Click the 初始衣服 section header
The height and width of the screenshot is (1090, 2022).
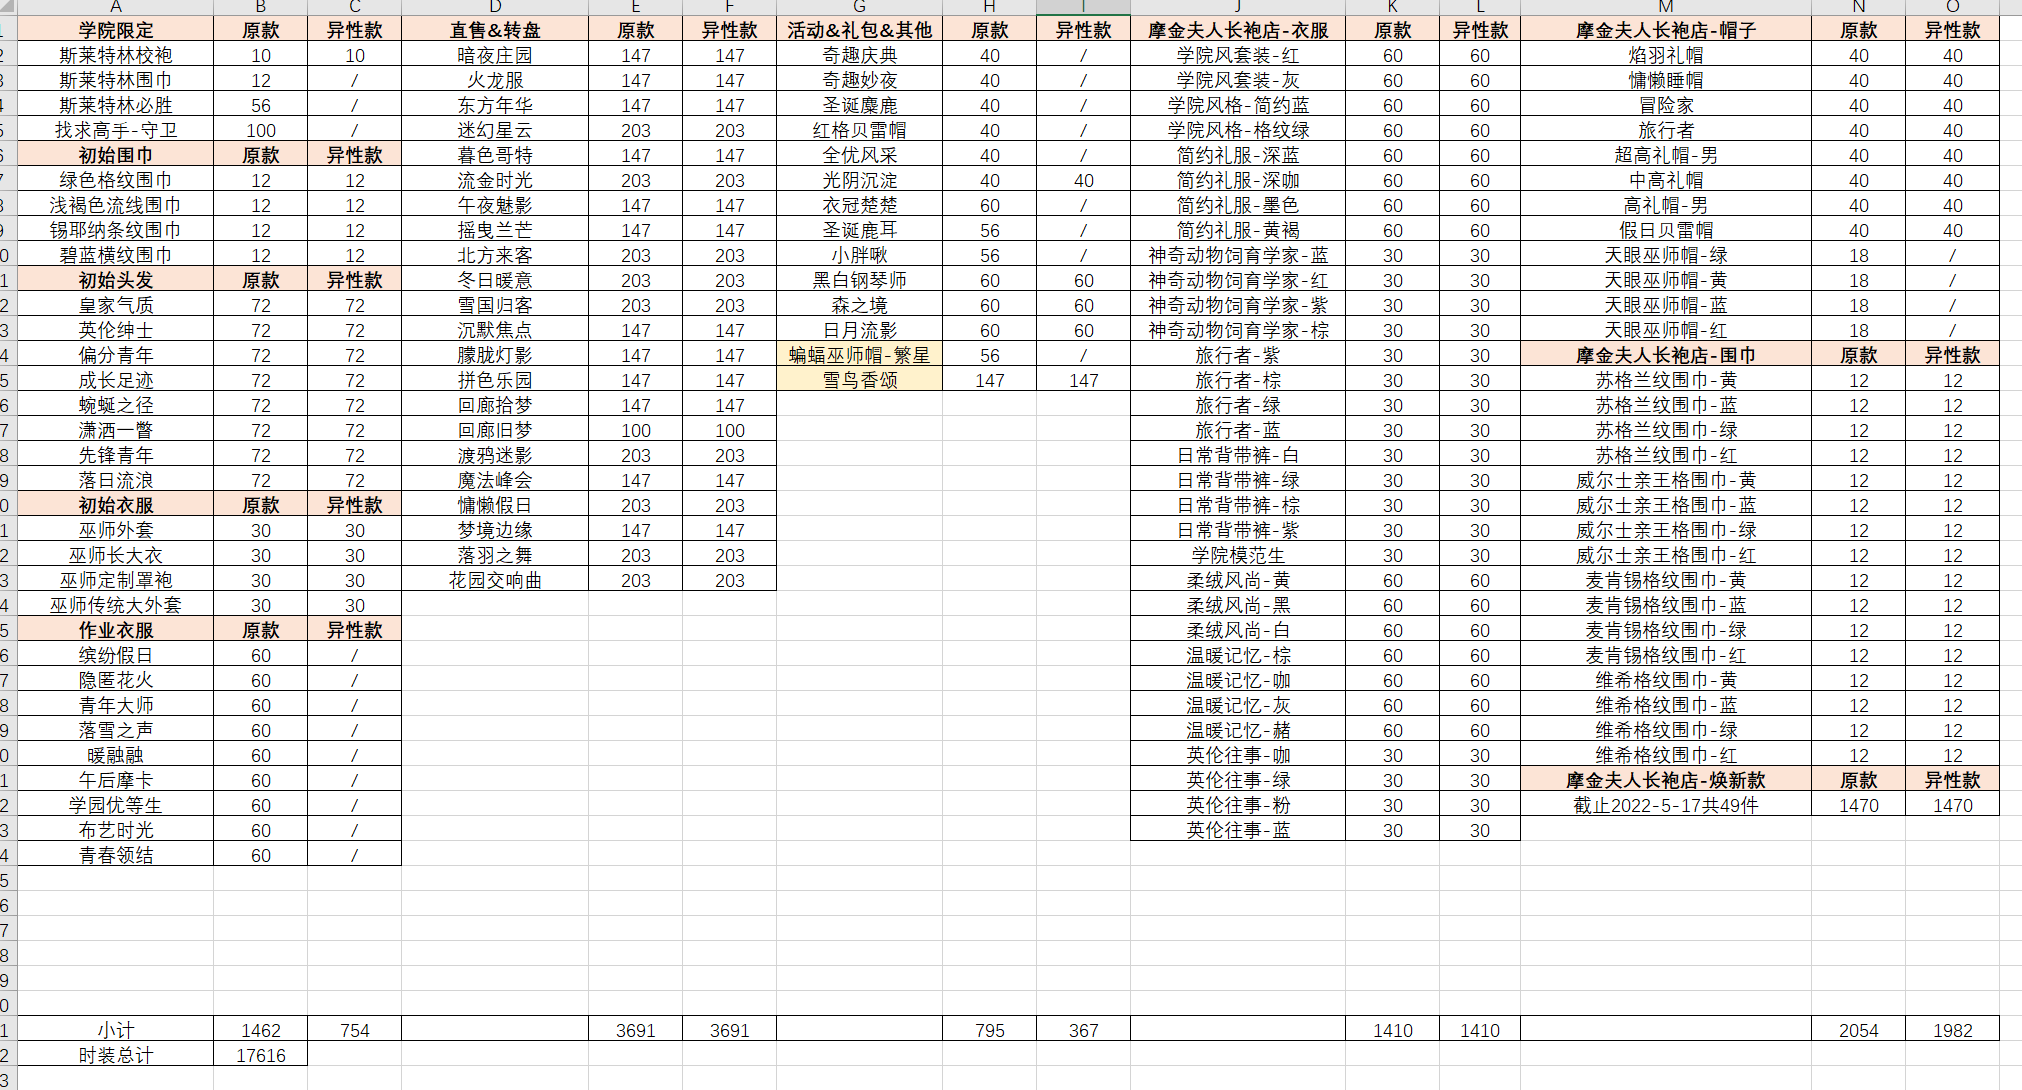click(x=116, y=505)
